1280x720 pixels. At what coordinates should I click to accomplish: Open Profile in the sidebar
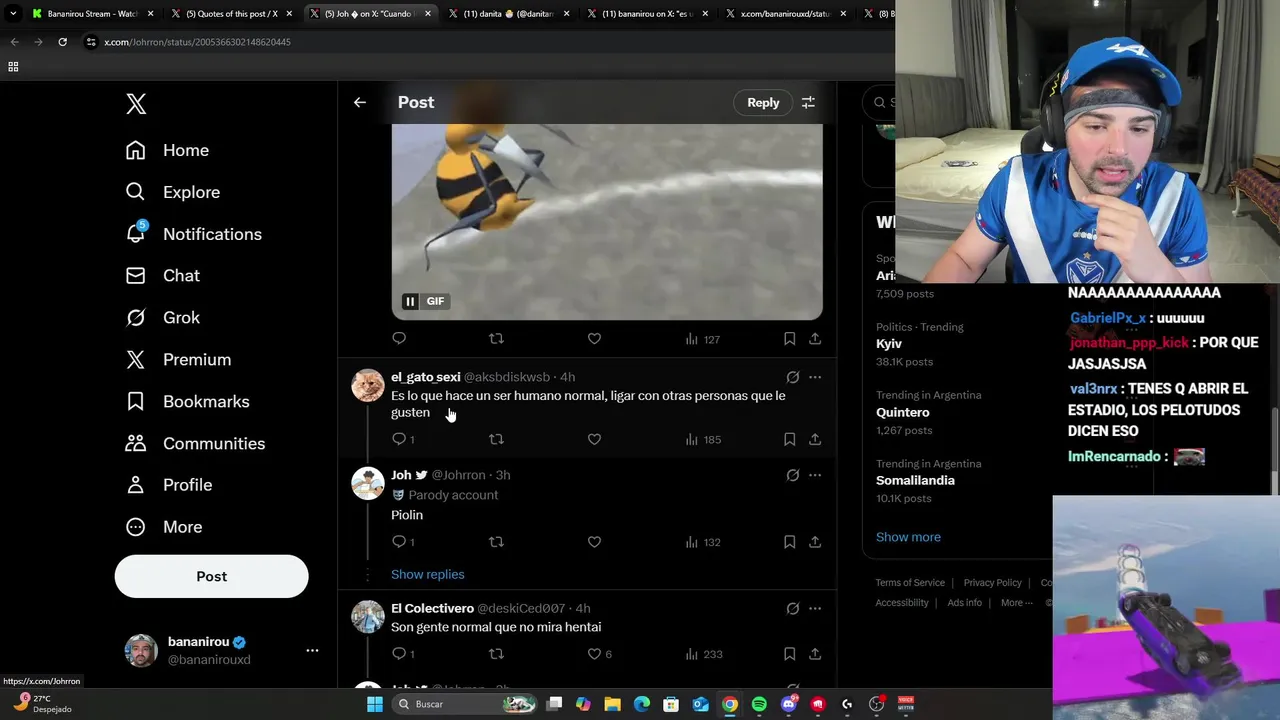coord(168,484)
